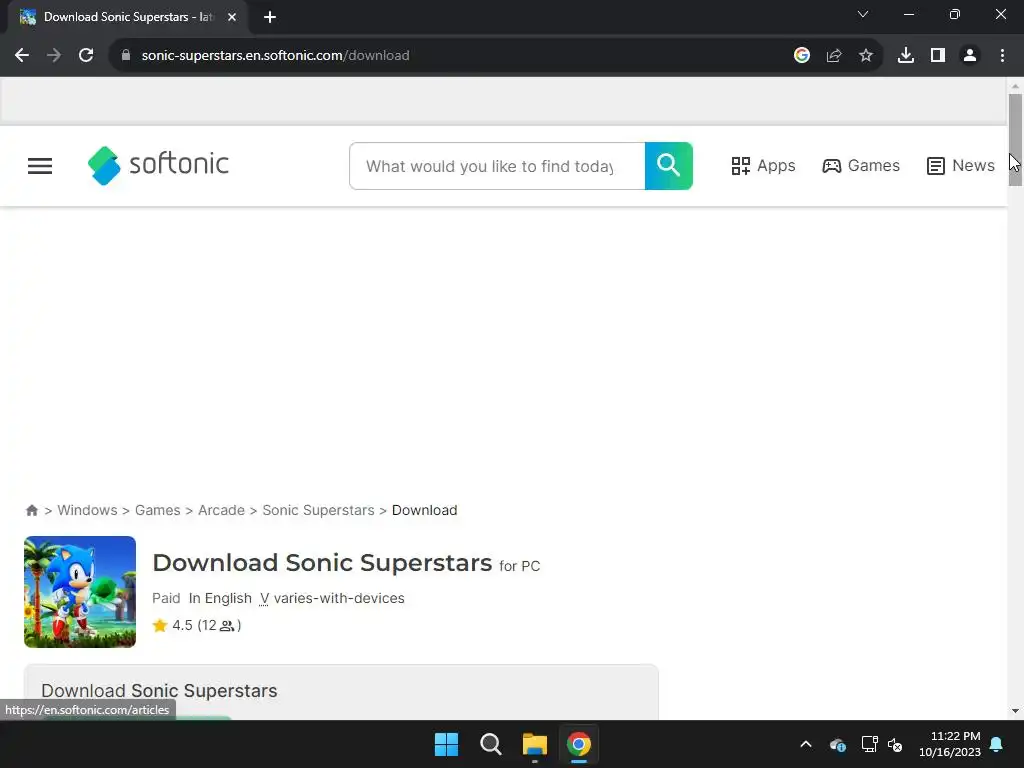Close the Download Sonic Superstars tab
Screen dimensions: 1024x768
[232, 17]
